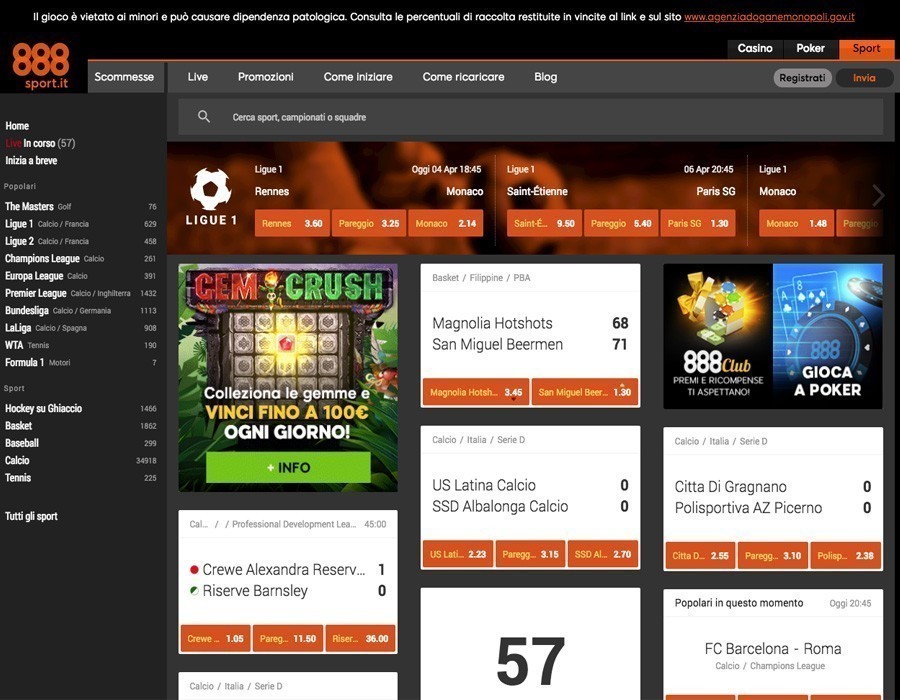Image resolution: width=900 pixels, height=700 pixels.
Task: Bet on Pareggio at 11.50
Action: [x=288, y=639]
